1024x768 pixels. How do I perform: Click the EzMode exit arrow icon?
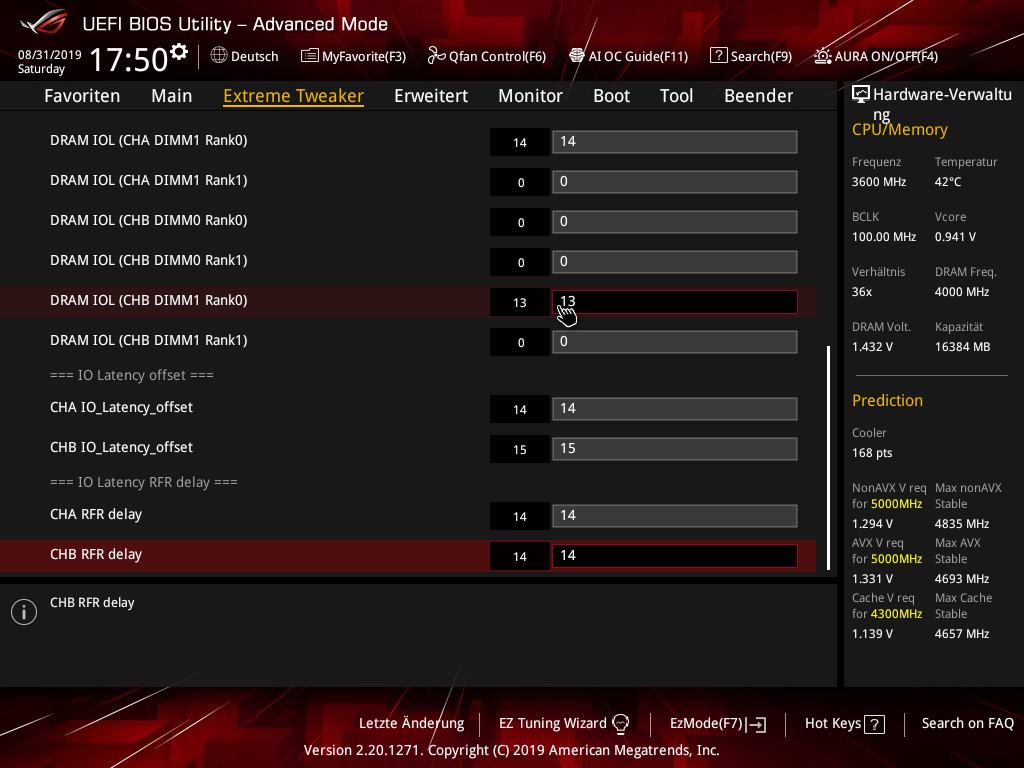tap(756, 724)
